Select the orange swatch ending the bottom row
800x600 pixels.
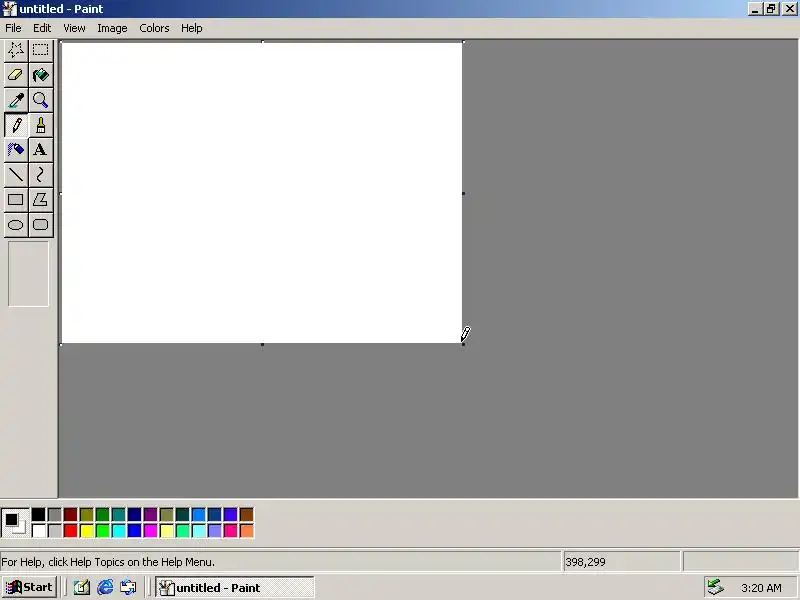point(246,531)
